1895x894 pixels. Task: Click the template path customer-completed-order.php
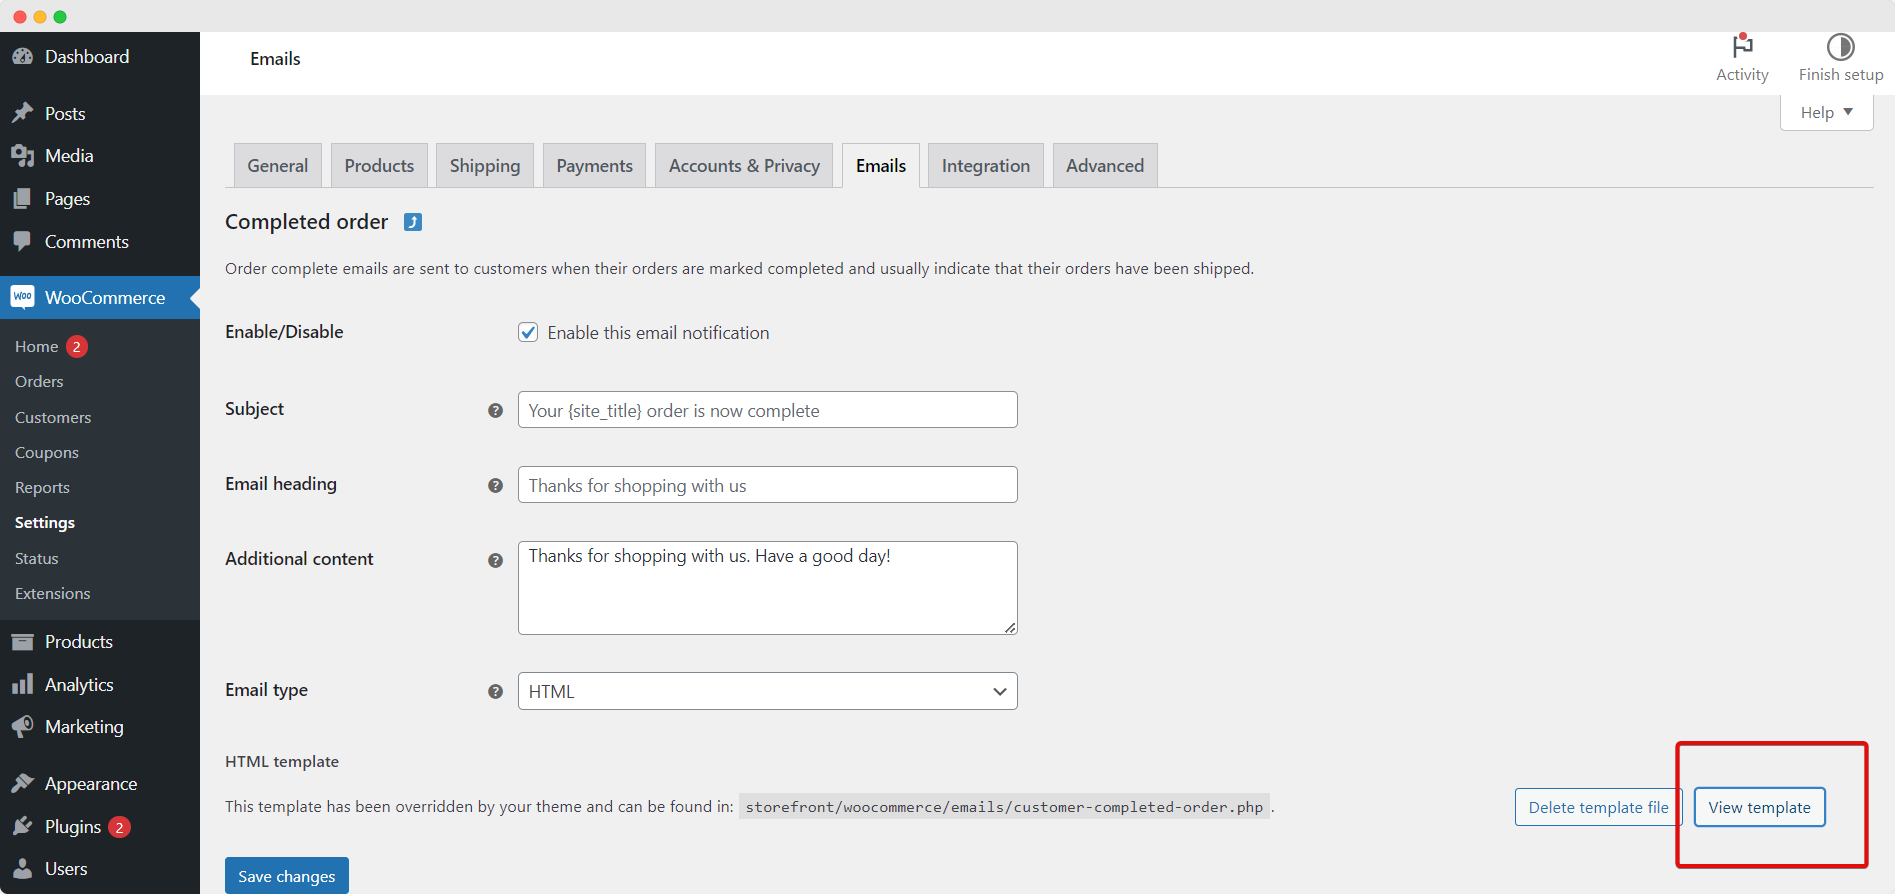(1004, 807)
